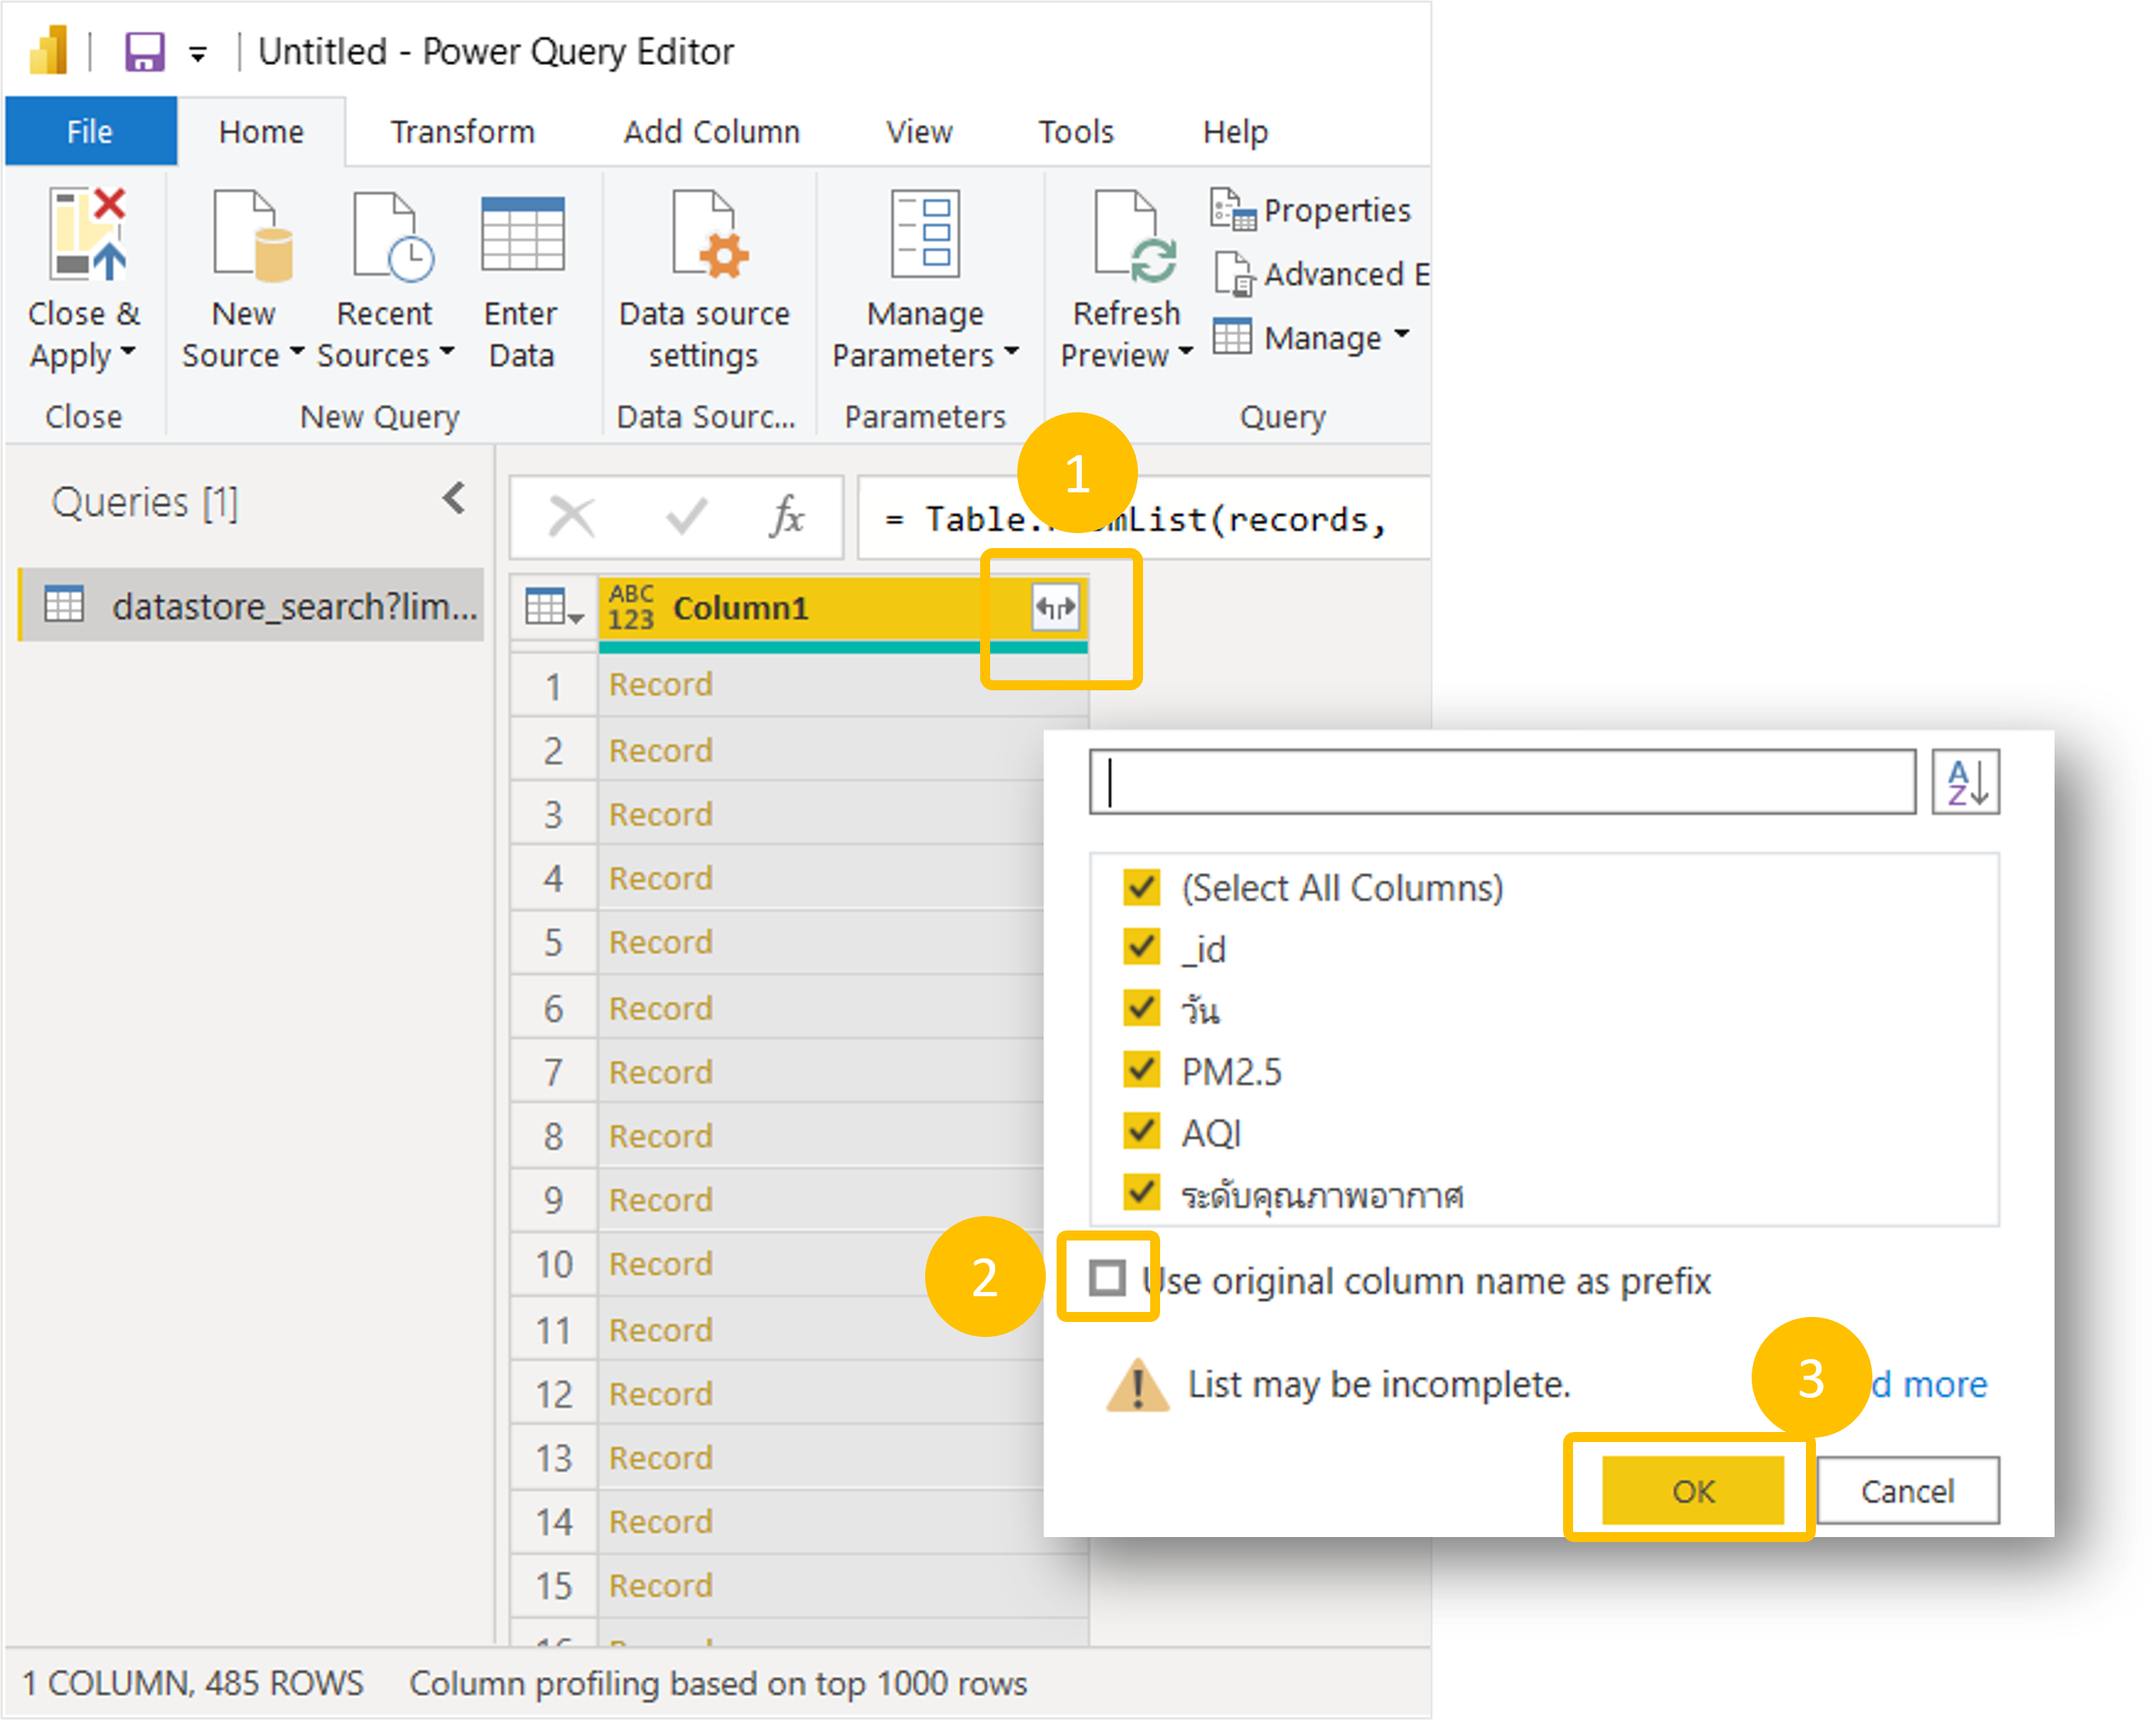This screenshot has width=2156, height=1720.
Task: Click the Manage Parameters icon
Action: click(925, 233)
